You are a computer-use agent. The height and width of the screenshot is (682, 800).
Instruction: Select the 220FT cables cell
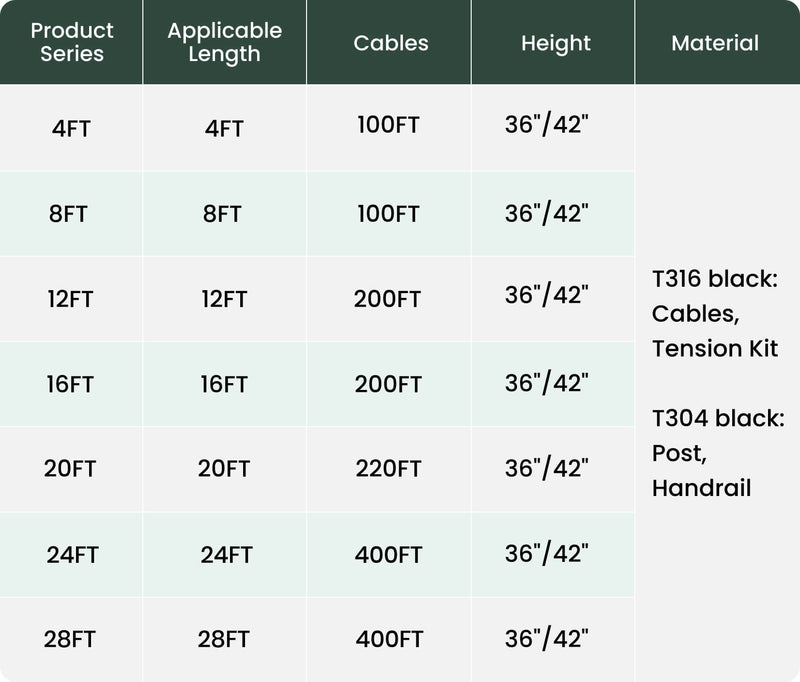[388, 468]
